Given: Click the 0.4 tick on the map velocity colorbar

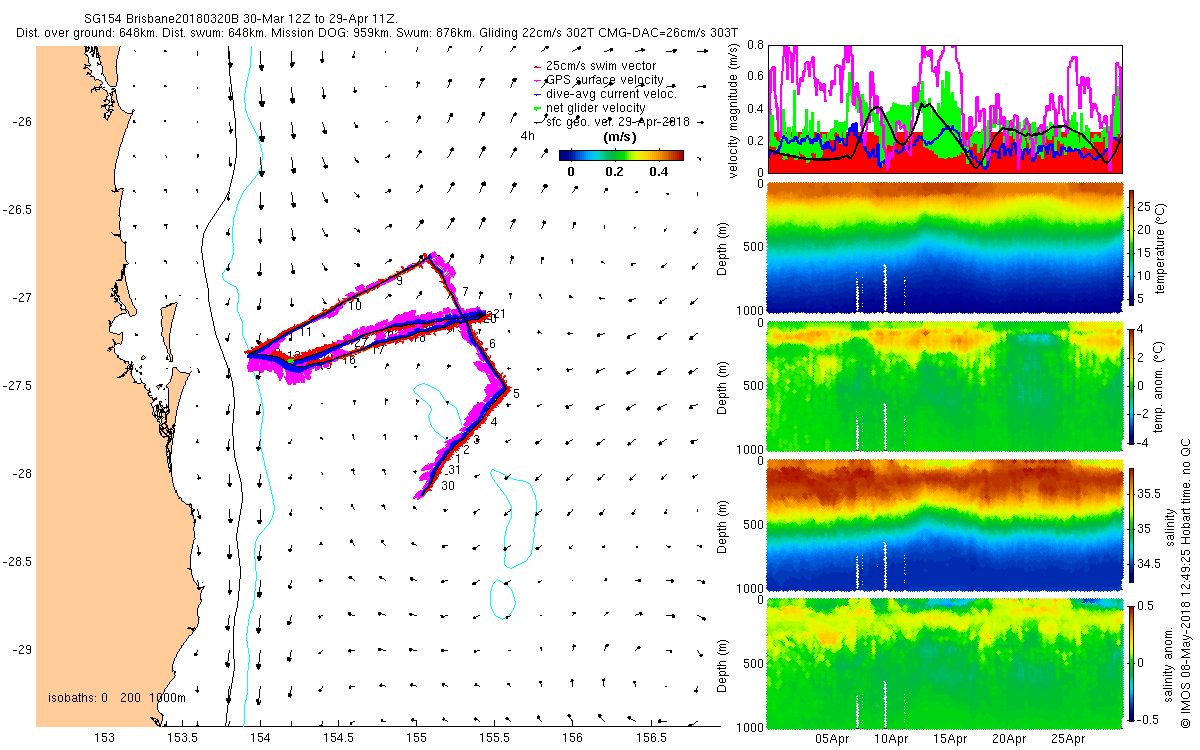Looking at the screenshot, I should coord(657,171).
